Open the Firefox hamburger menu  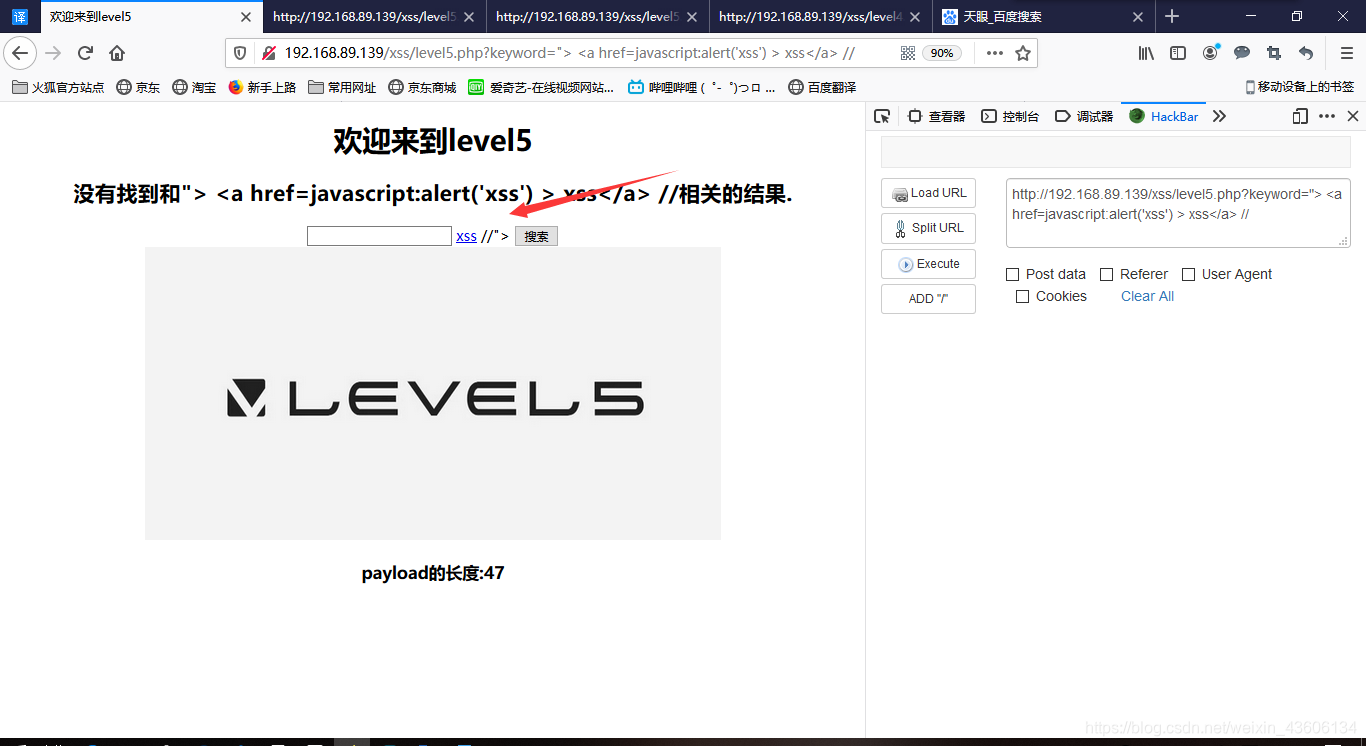tap(1347, 53)
